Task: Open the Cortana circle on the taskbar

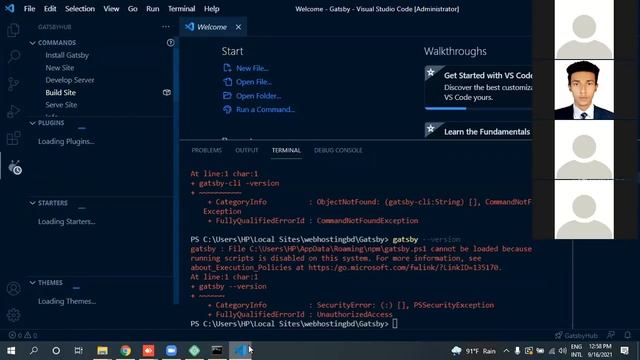Action: tap(56, 350)
